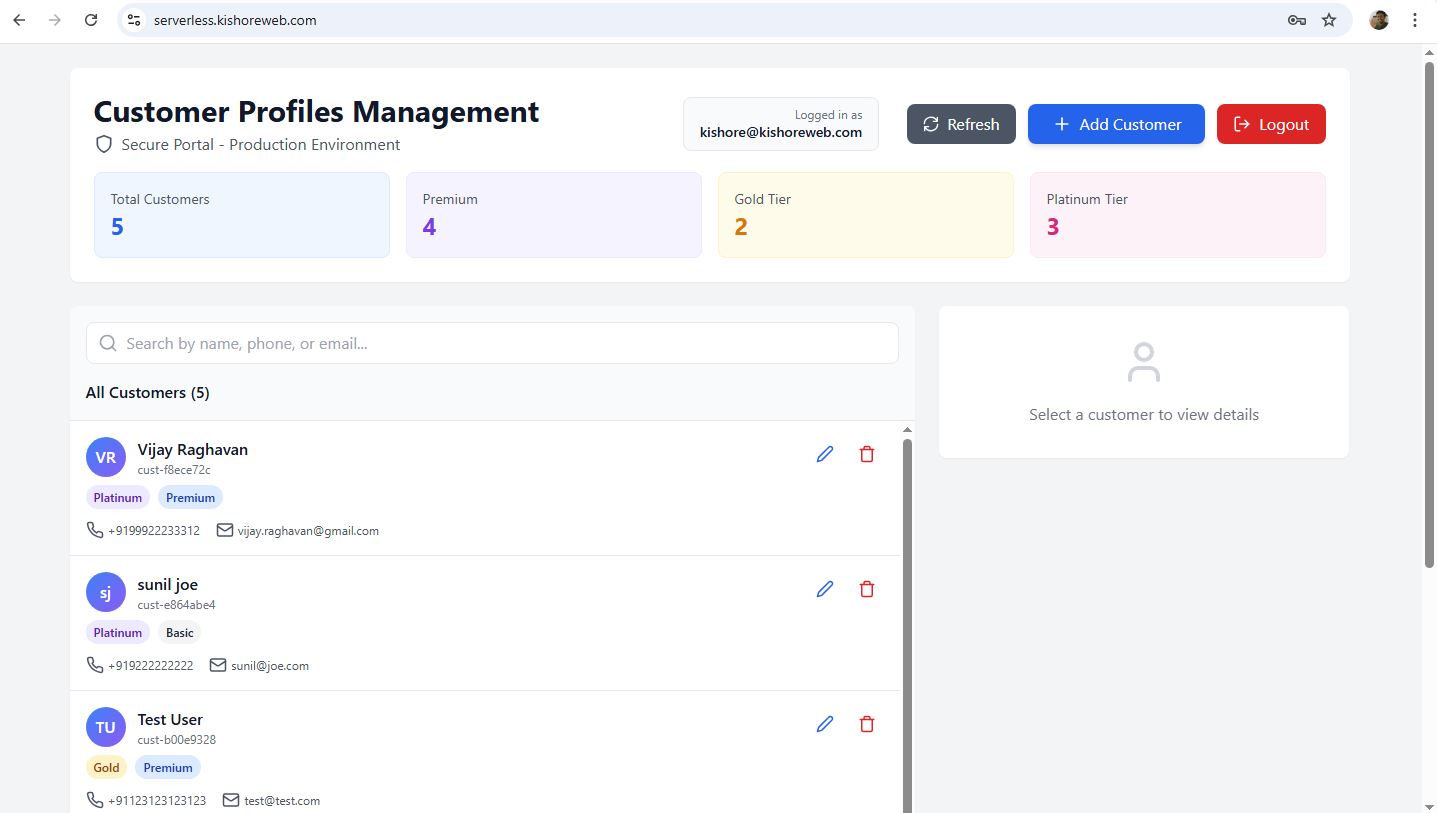View site information in address bar

(x=134, y=20)
